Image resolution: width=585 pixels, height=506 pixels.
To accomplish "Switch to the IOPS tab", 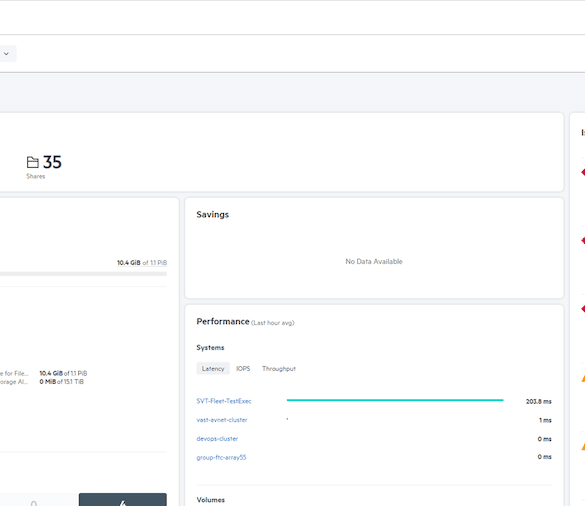I will coord(243,369).
